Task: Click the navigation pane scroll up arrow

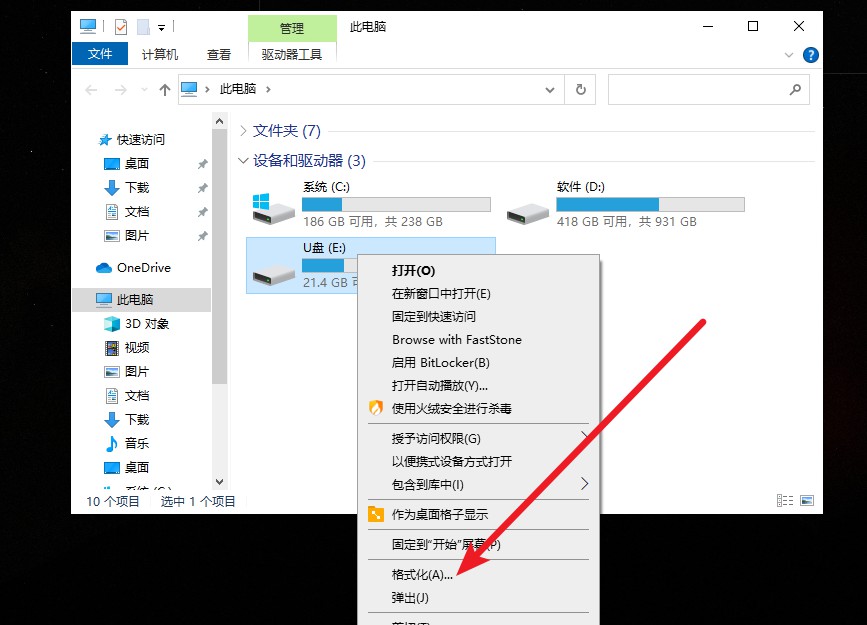Action: click(220, 121)
